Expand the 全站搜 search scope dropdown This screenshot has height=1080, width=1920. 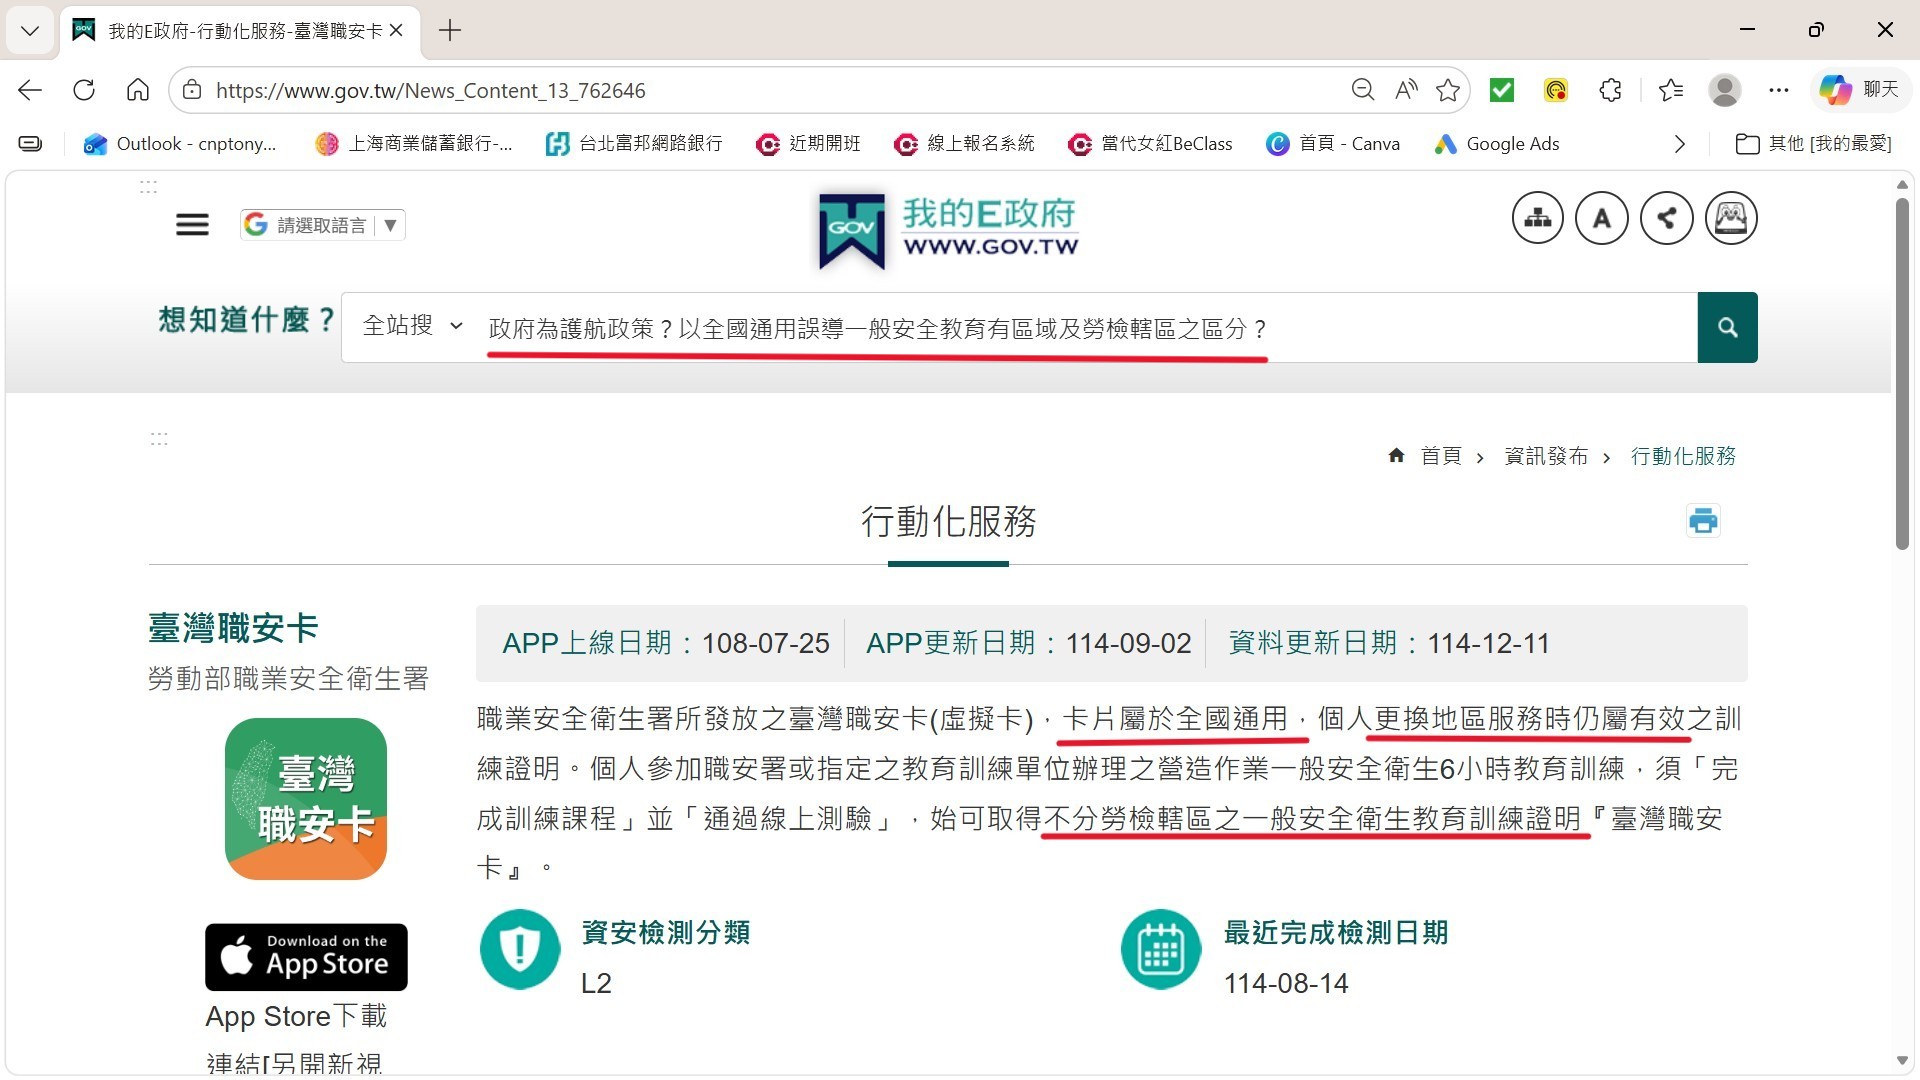[x=412, y=326]
